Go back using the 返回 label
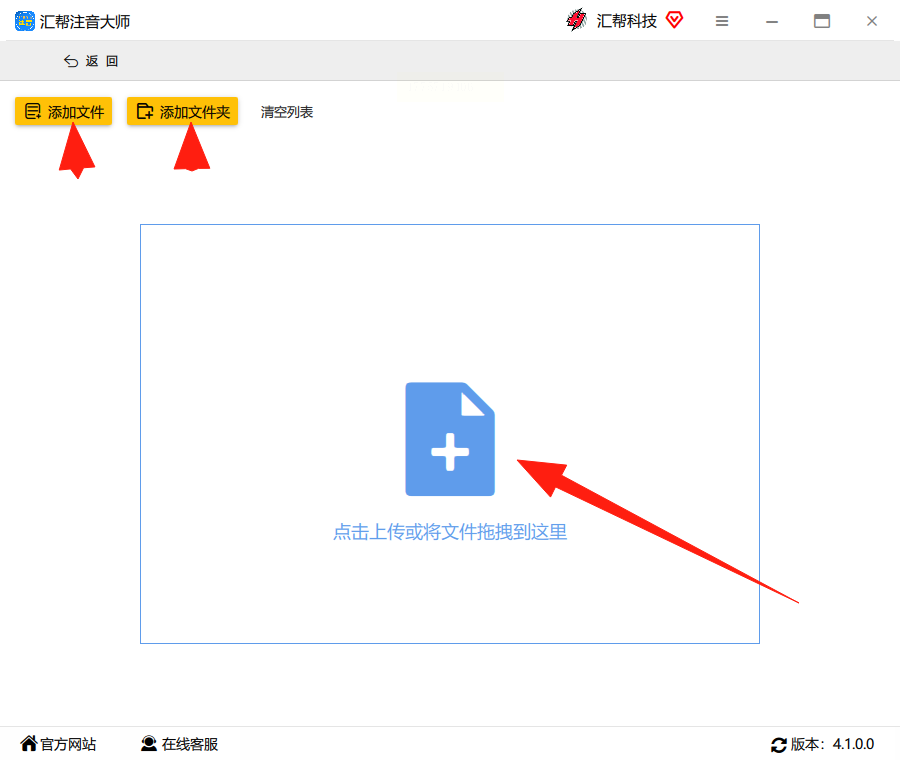 [102, 61]
